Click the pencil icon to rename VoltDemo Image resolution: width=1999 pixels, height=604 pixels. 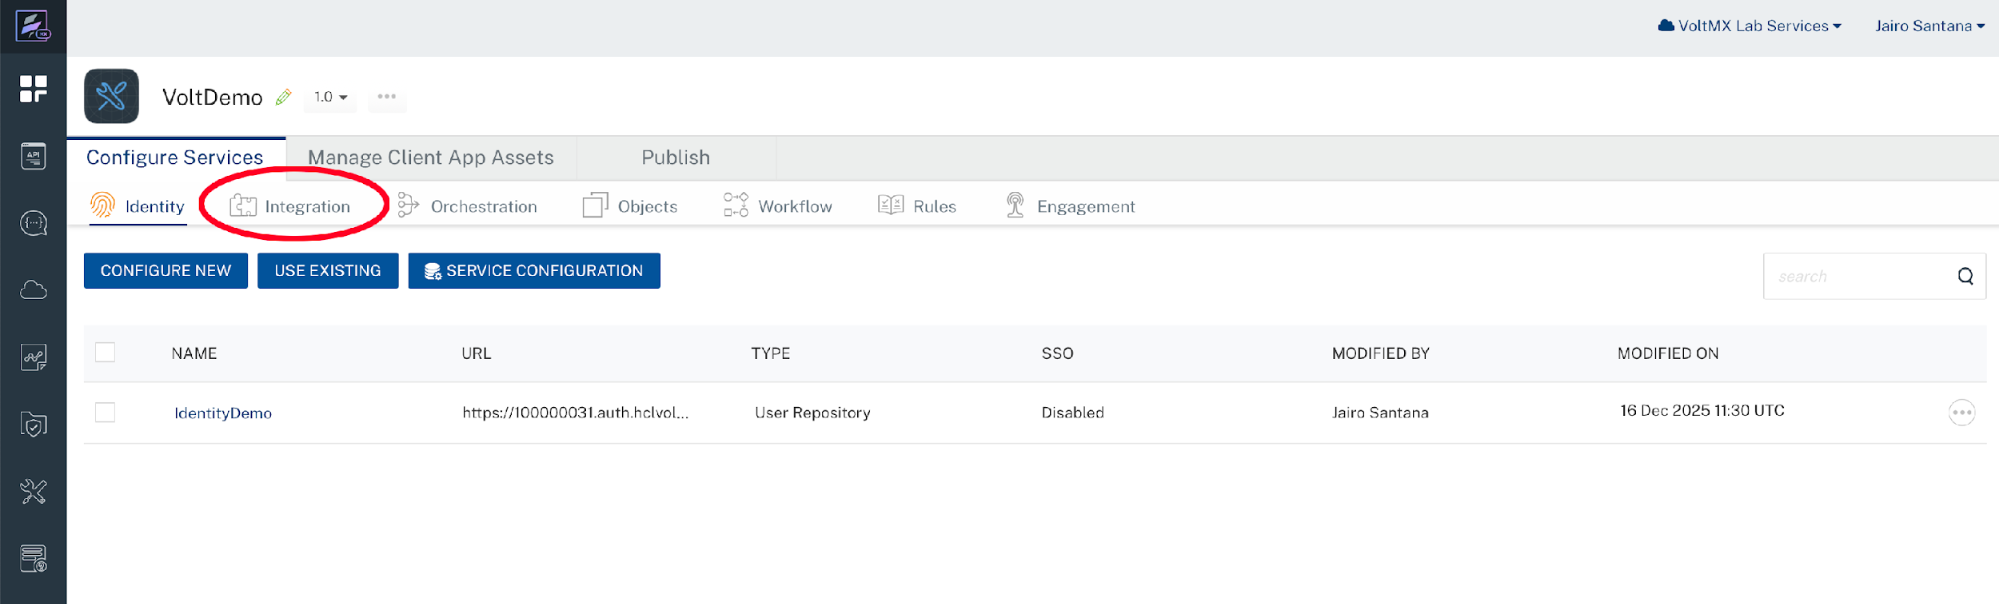[x=284, y=97]
